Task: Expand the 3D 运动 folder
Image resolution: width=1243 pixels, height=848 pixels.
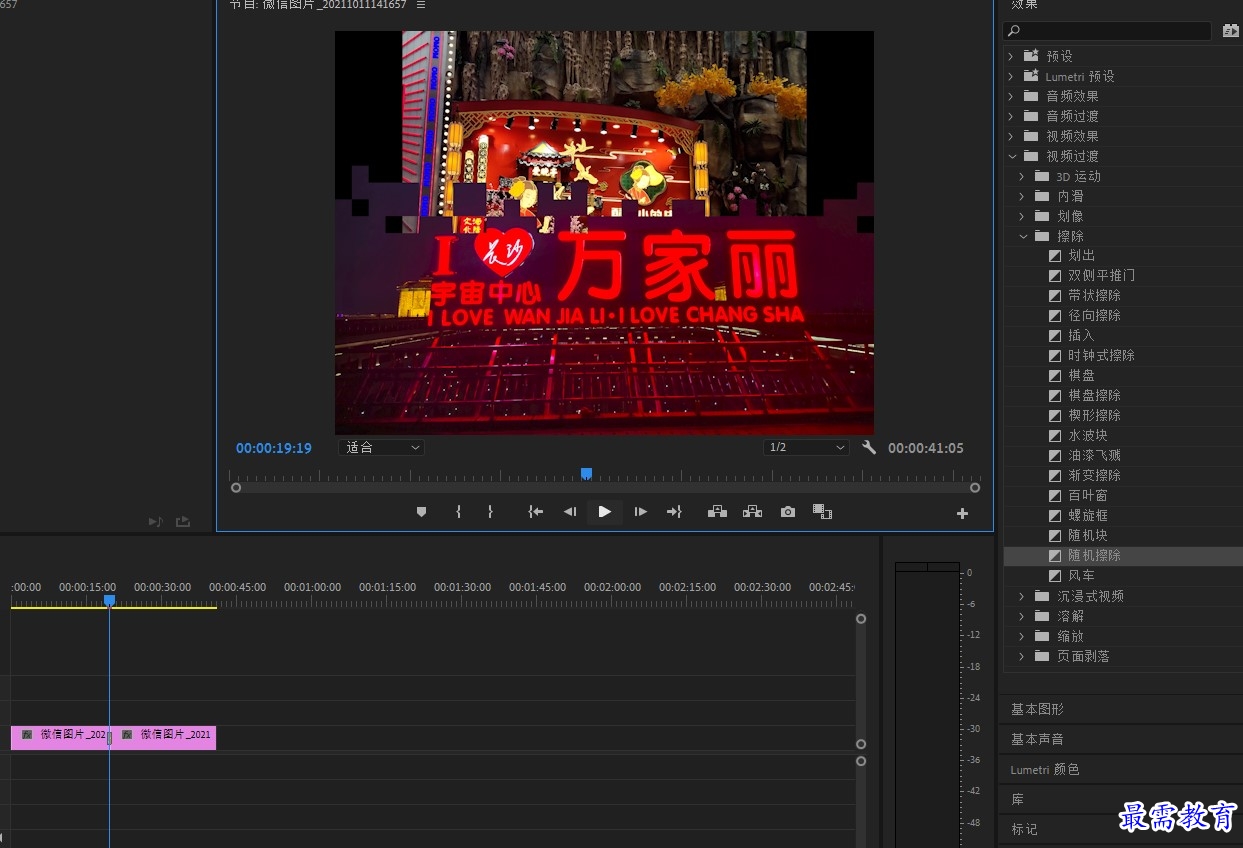Action: pos(1022,176)
